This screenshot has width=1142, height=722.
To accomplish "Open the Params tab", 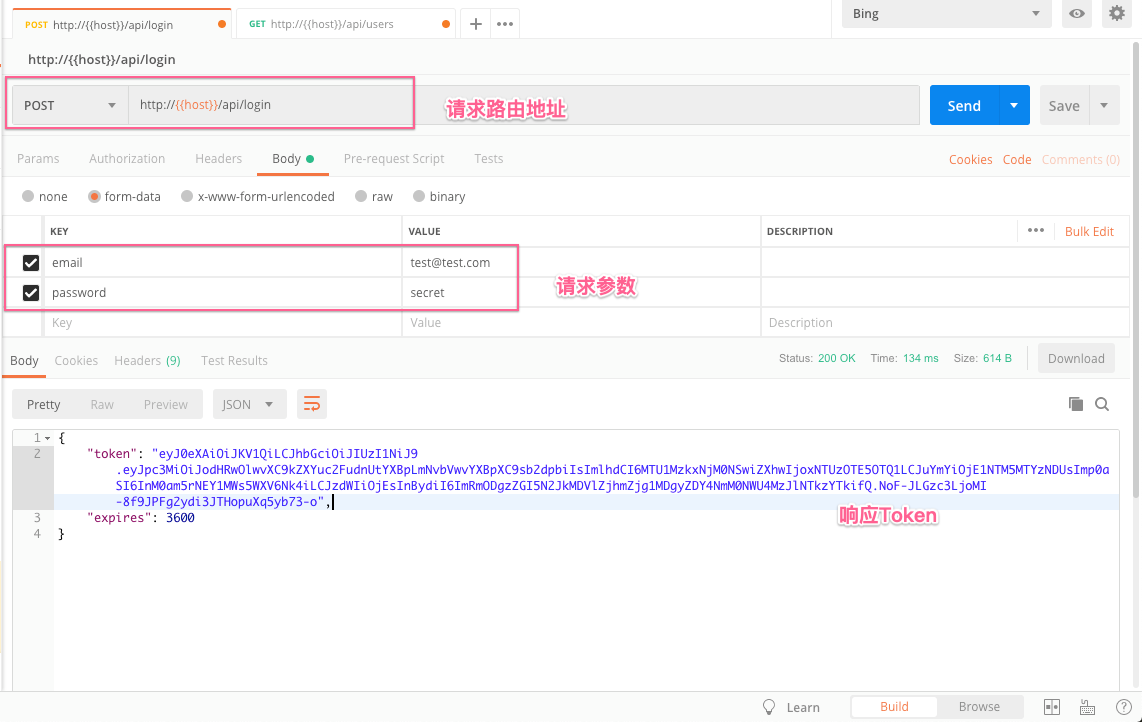I will click(x=38, y=158).
